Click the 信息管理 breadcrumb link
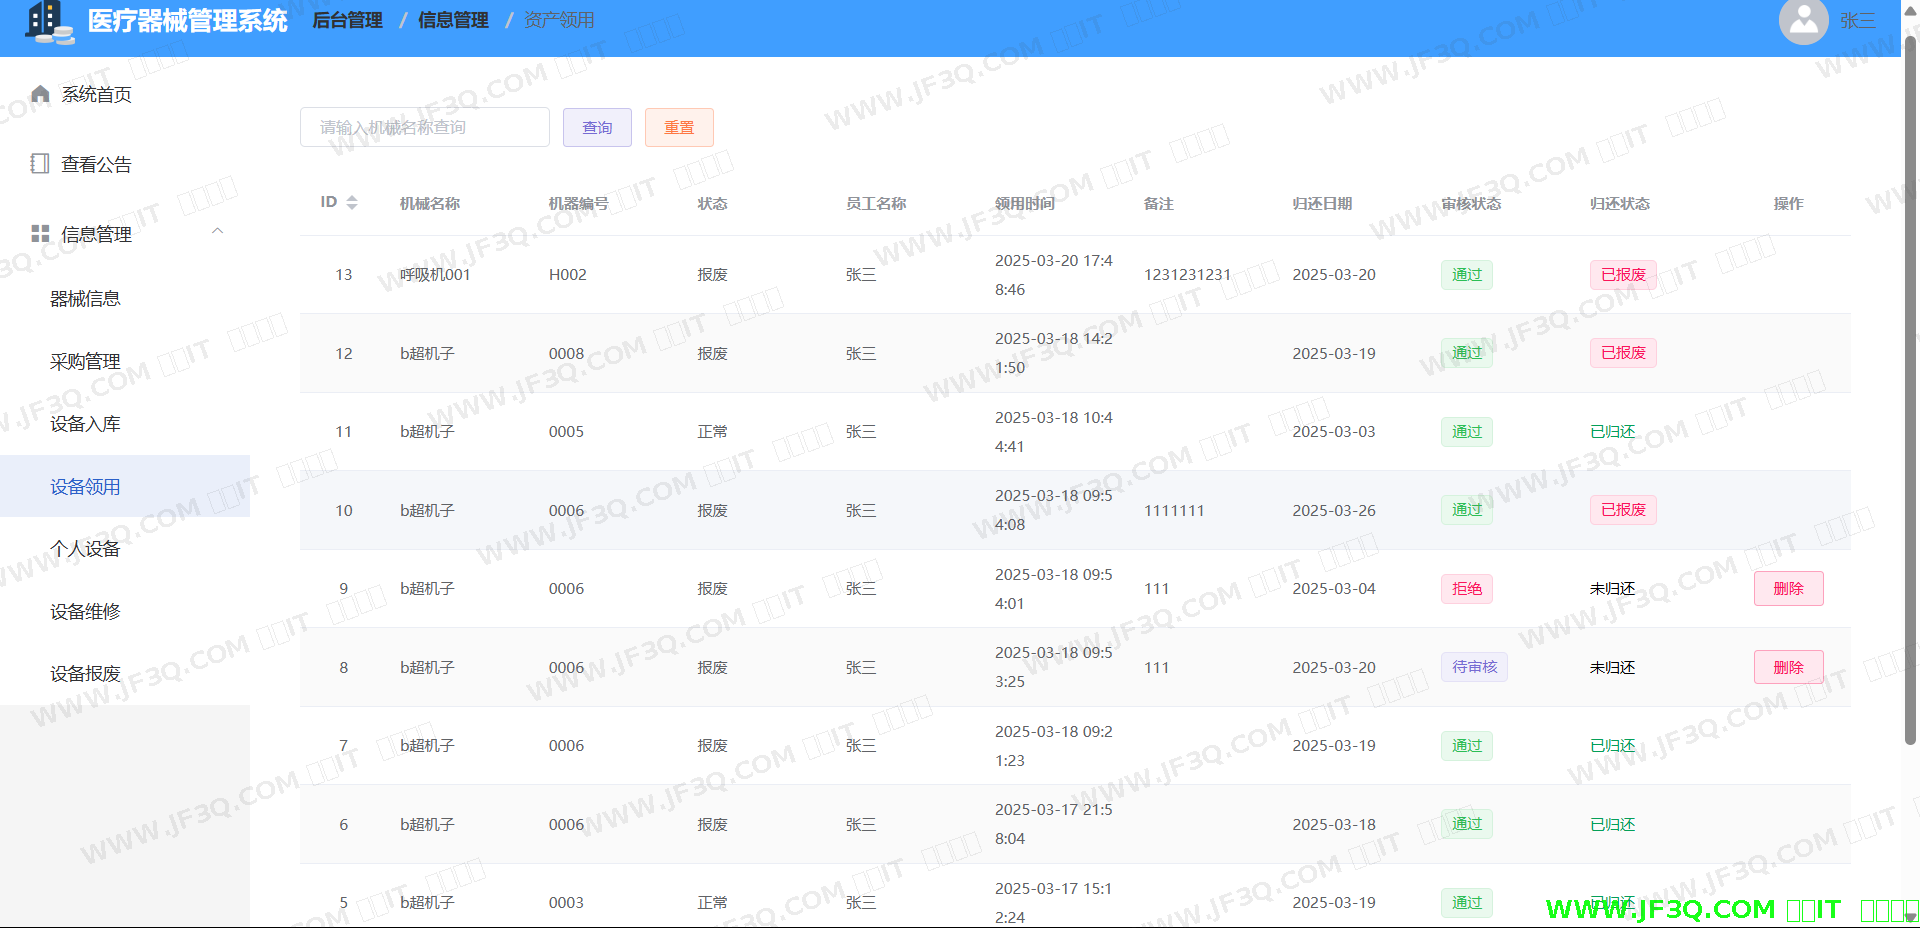The image size is (1920, 928). (x=453, y=20)
